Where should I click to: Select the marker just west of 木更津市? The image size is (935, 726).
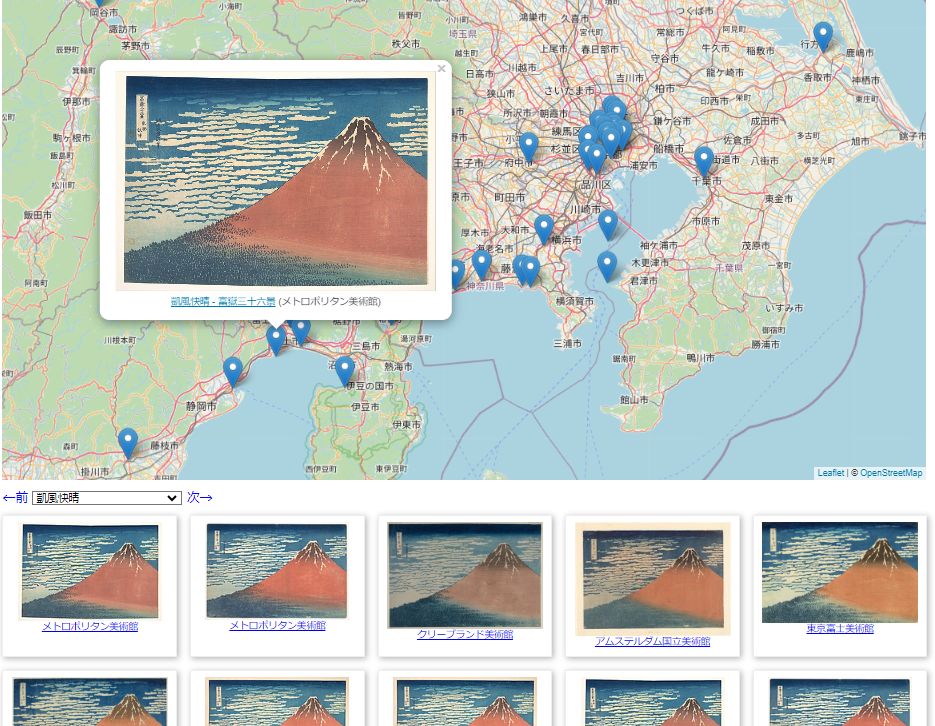click(x=607, y=266)
